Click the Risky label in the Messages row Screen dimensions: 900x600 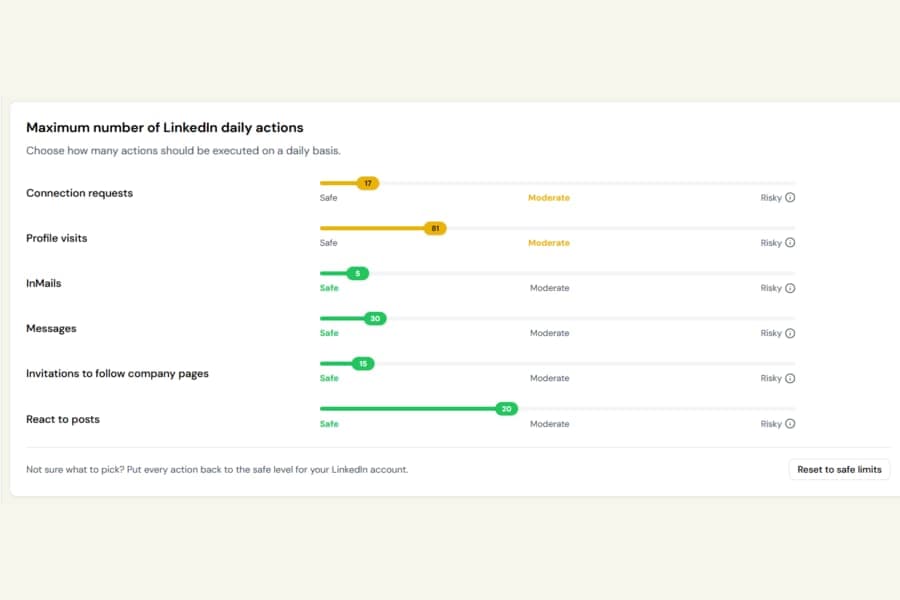[x=771, y=333]
